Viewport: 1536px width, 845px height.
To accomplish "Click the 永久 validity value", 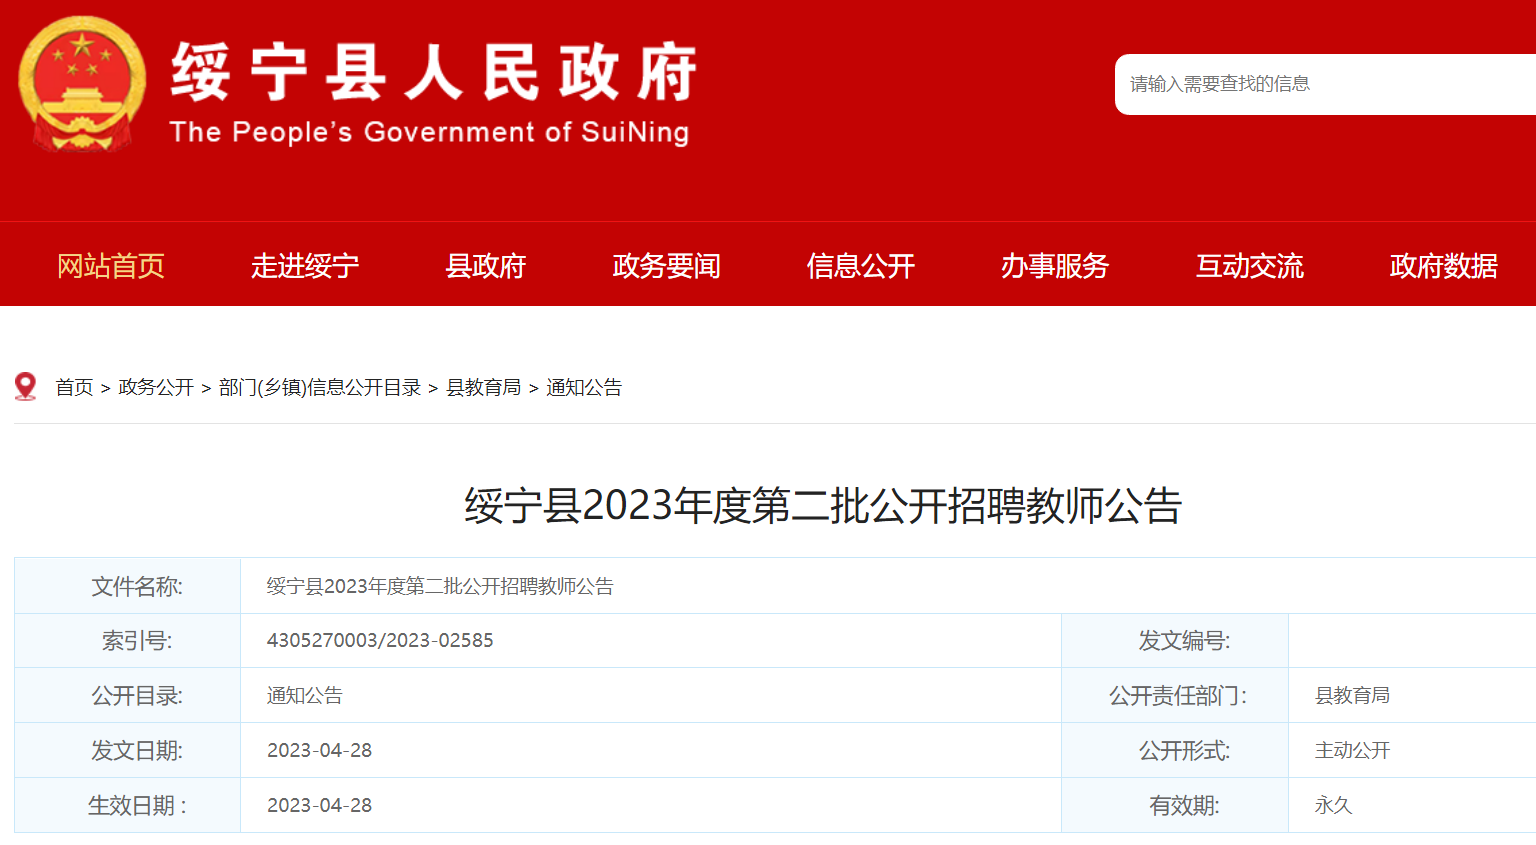I will point(1334,805).
